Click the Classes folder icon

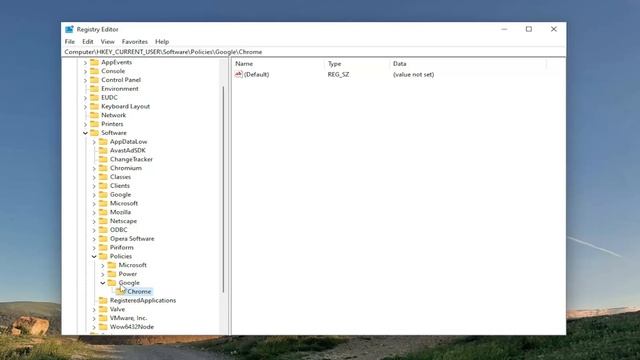[x=103, y=177]
